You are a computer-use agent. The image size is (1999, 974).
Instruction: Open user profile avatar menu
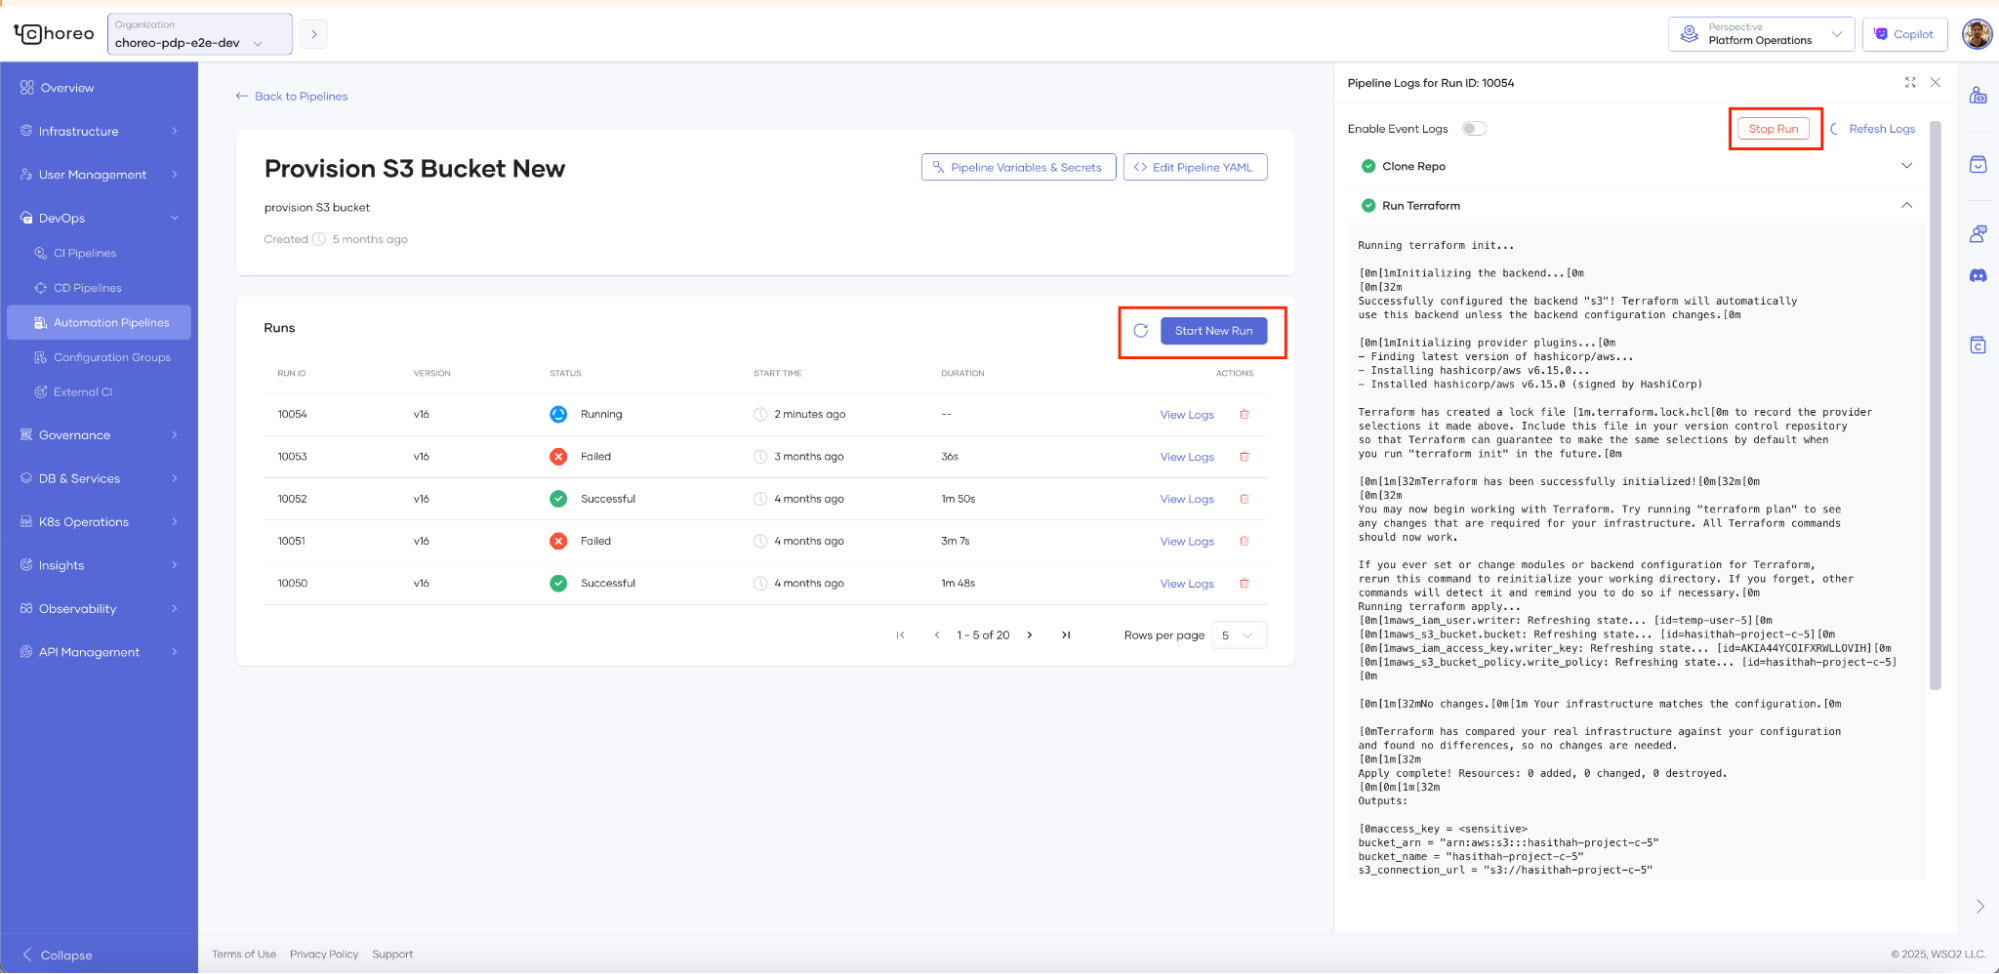pyautogui.click(x=1976, y=34)
